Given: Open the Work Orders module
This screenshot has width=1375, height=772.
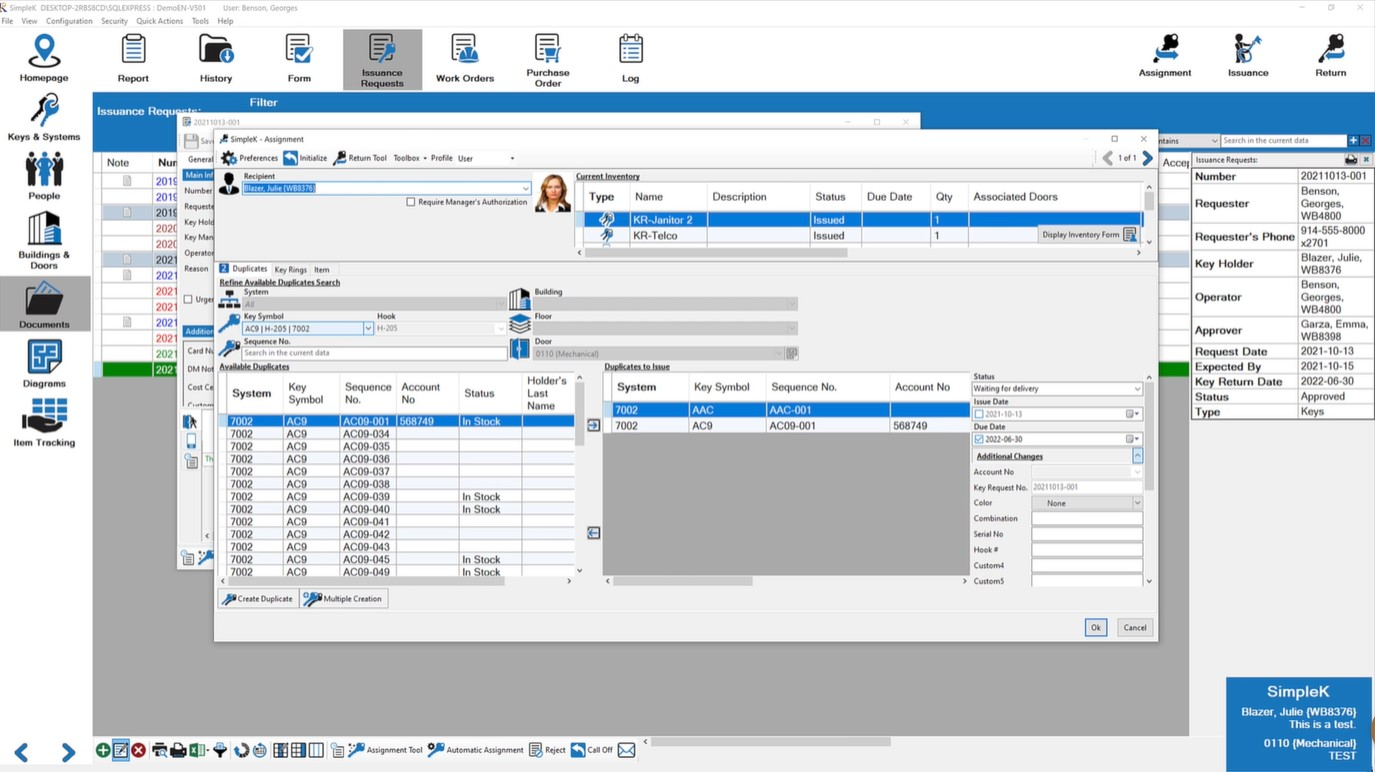Looking at the screenshot, I should [464, 59].
